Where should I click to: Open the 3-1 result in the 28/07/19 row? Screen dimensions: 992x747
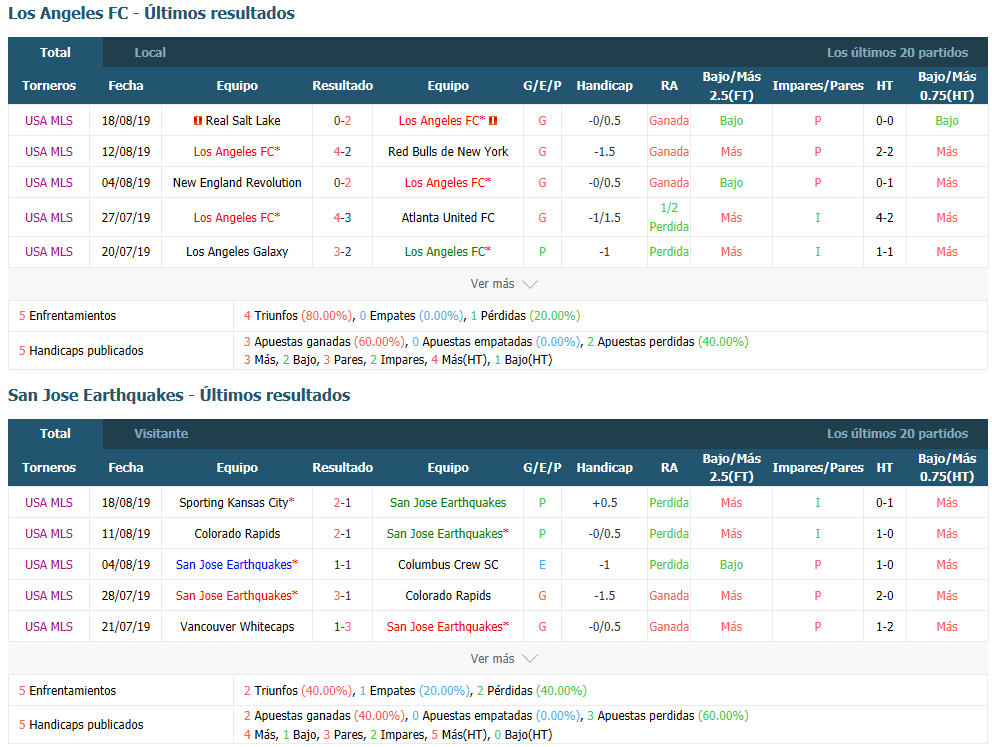click(x=342, y=596)
